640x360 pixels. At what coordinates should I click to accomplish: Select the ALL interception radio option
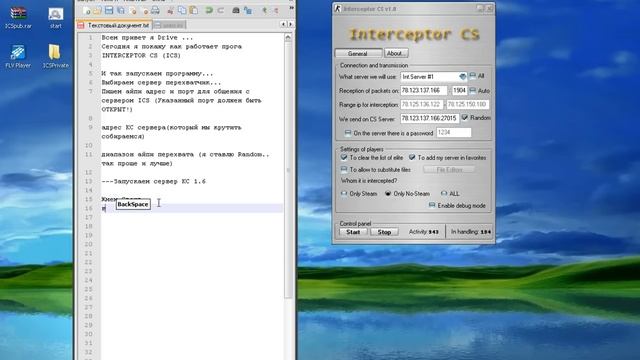[444, 193]
